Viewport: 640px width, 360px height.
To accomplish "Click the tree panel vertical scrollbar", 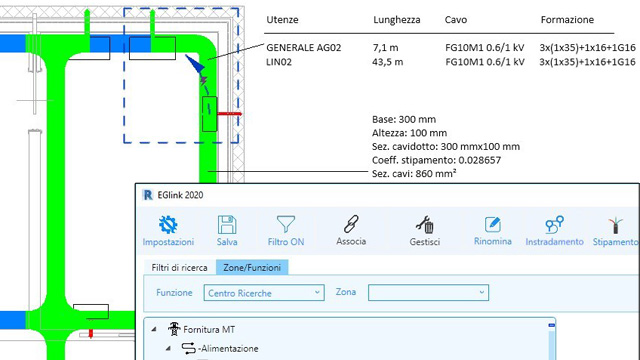I will point(552,341).
